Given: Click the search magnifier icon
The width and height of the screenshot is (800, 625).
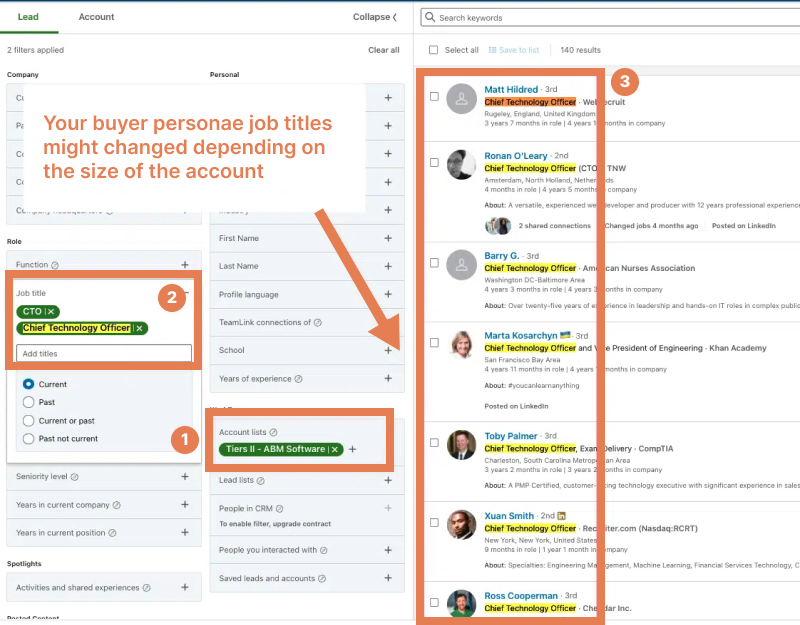Looking at the screenshot, I should coord(430,17).
